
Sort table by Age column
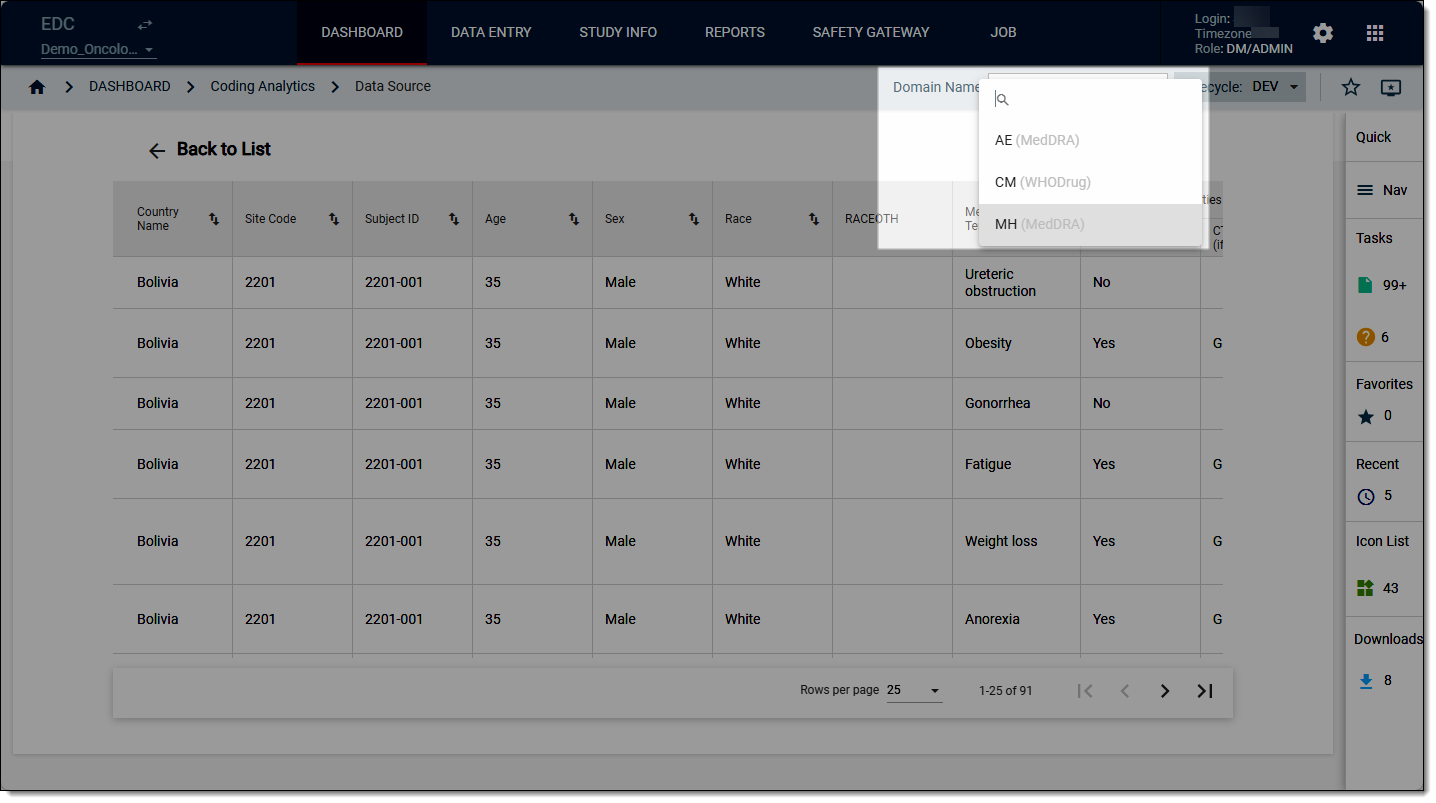(x=574, y=219)
